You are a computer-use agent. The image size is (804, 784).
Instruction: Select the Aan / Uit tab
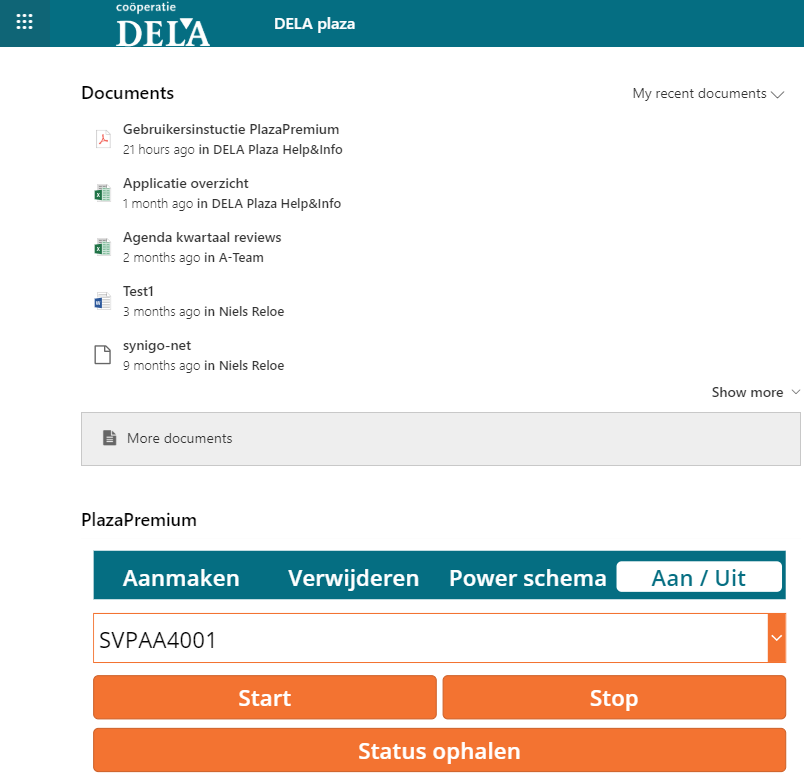tap(699, 577)
